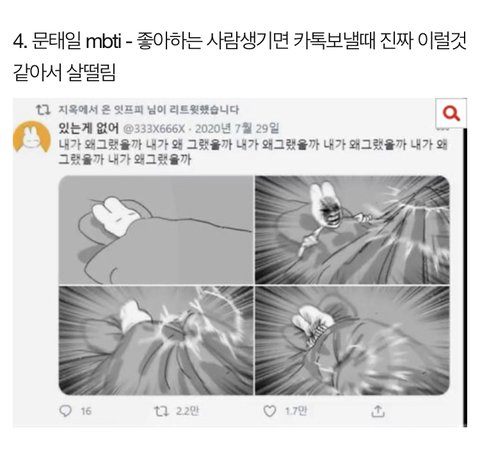Open the top-right screaming rabbit image

pyautogui.click(x=352, y=230)
